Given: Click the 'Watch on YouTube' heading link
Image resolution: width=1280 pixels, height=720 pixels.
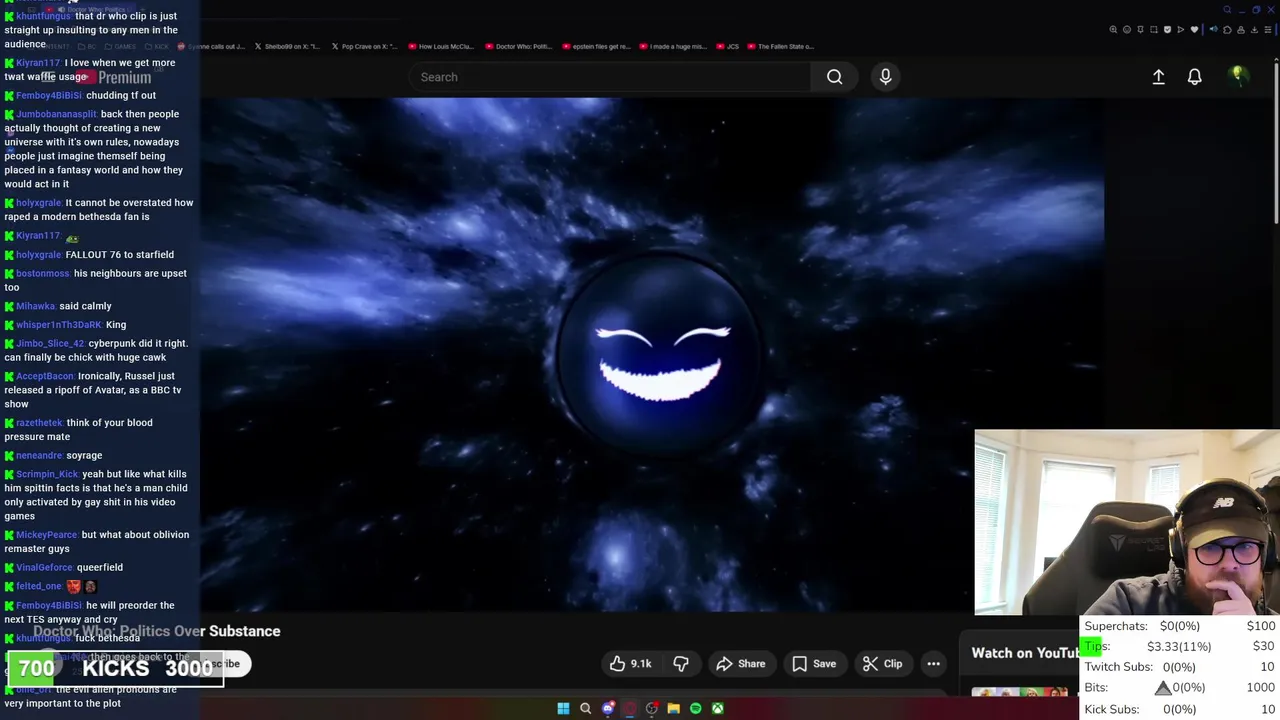Looking at the screenshot, I should [1026, 653].
